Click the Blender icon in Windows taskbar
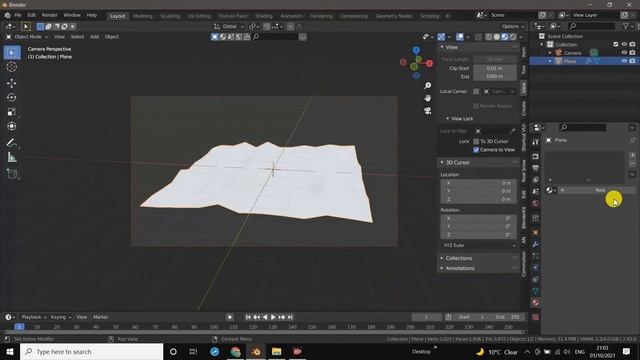Screen dimensions: 640x360 [x=256, y=351]
